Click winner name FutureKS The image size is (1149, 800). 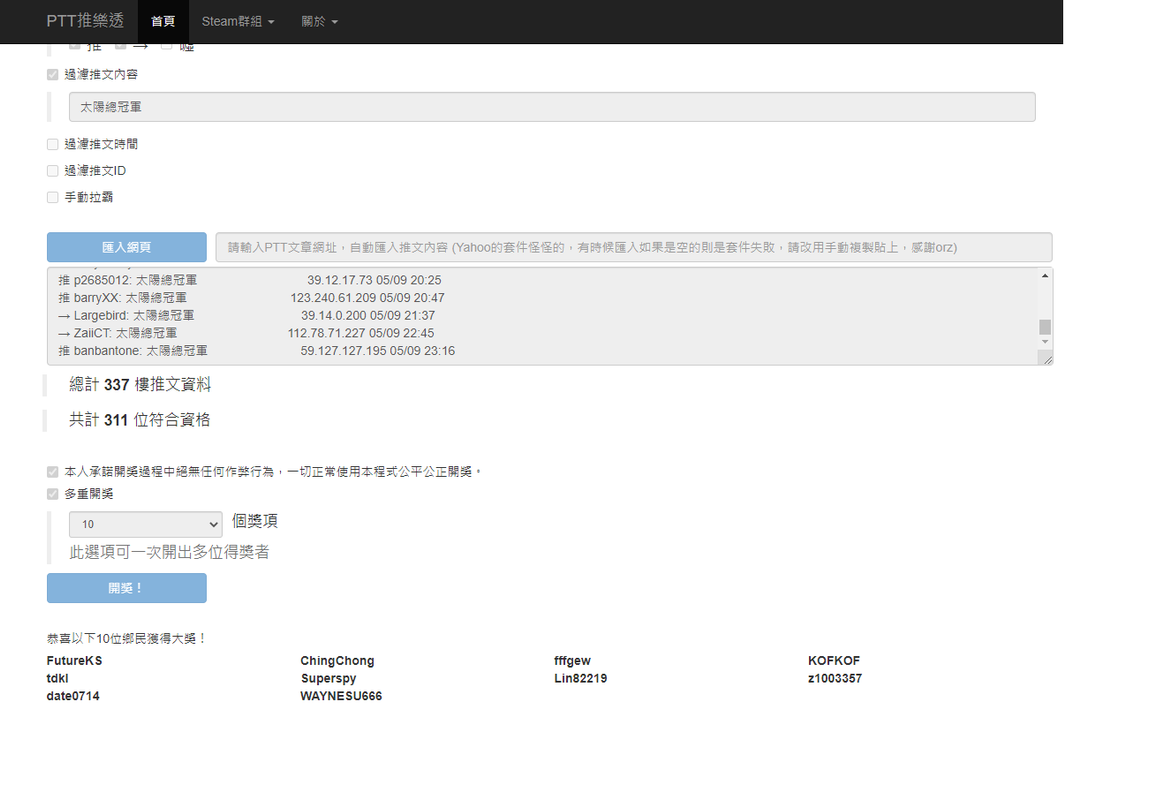point(74,661)
